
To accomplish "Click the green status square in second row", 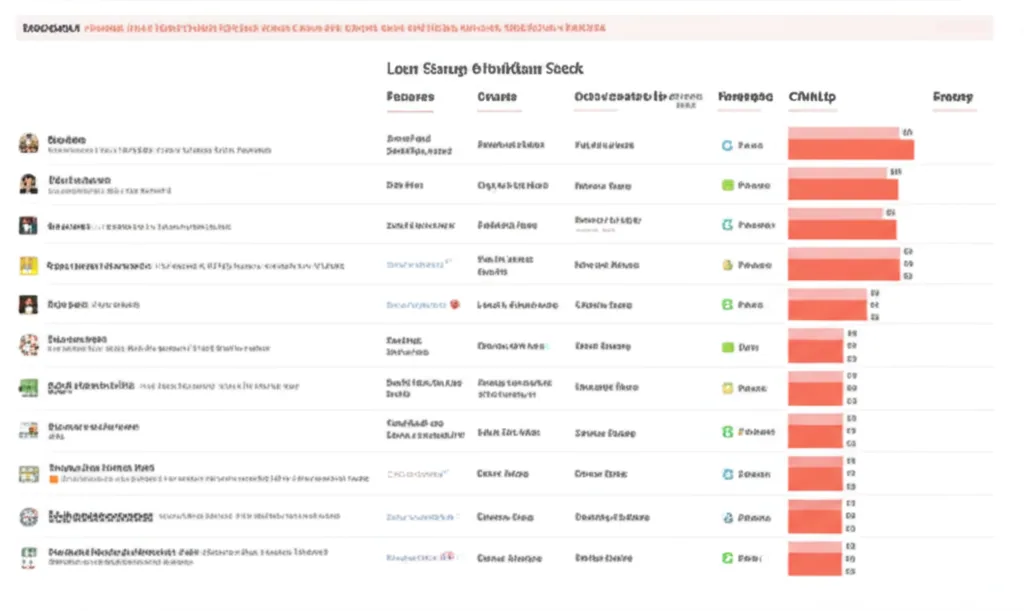I will tap(727, 185).
